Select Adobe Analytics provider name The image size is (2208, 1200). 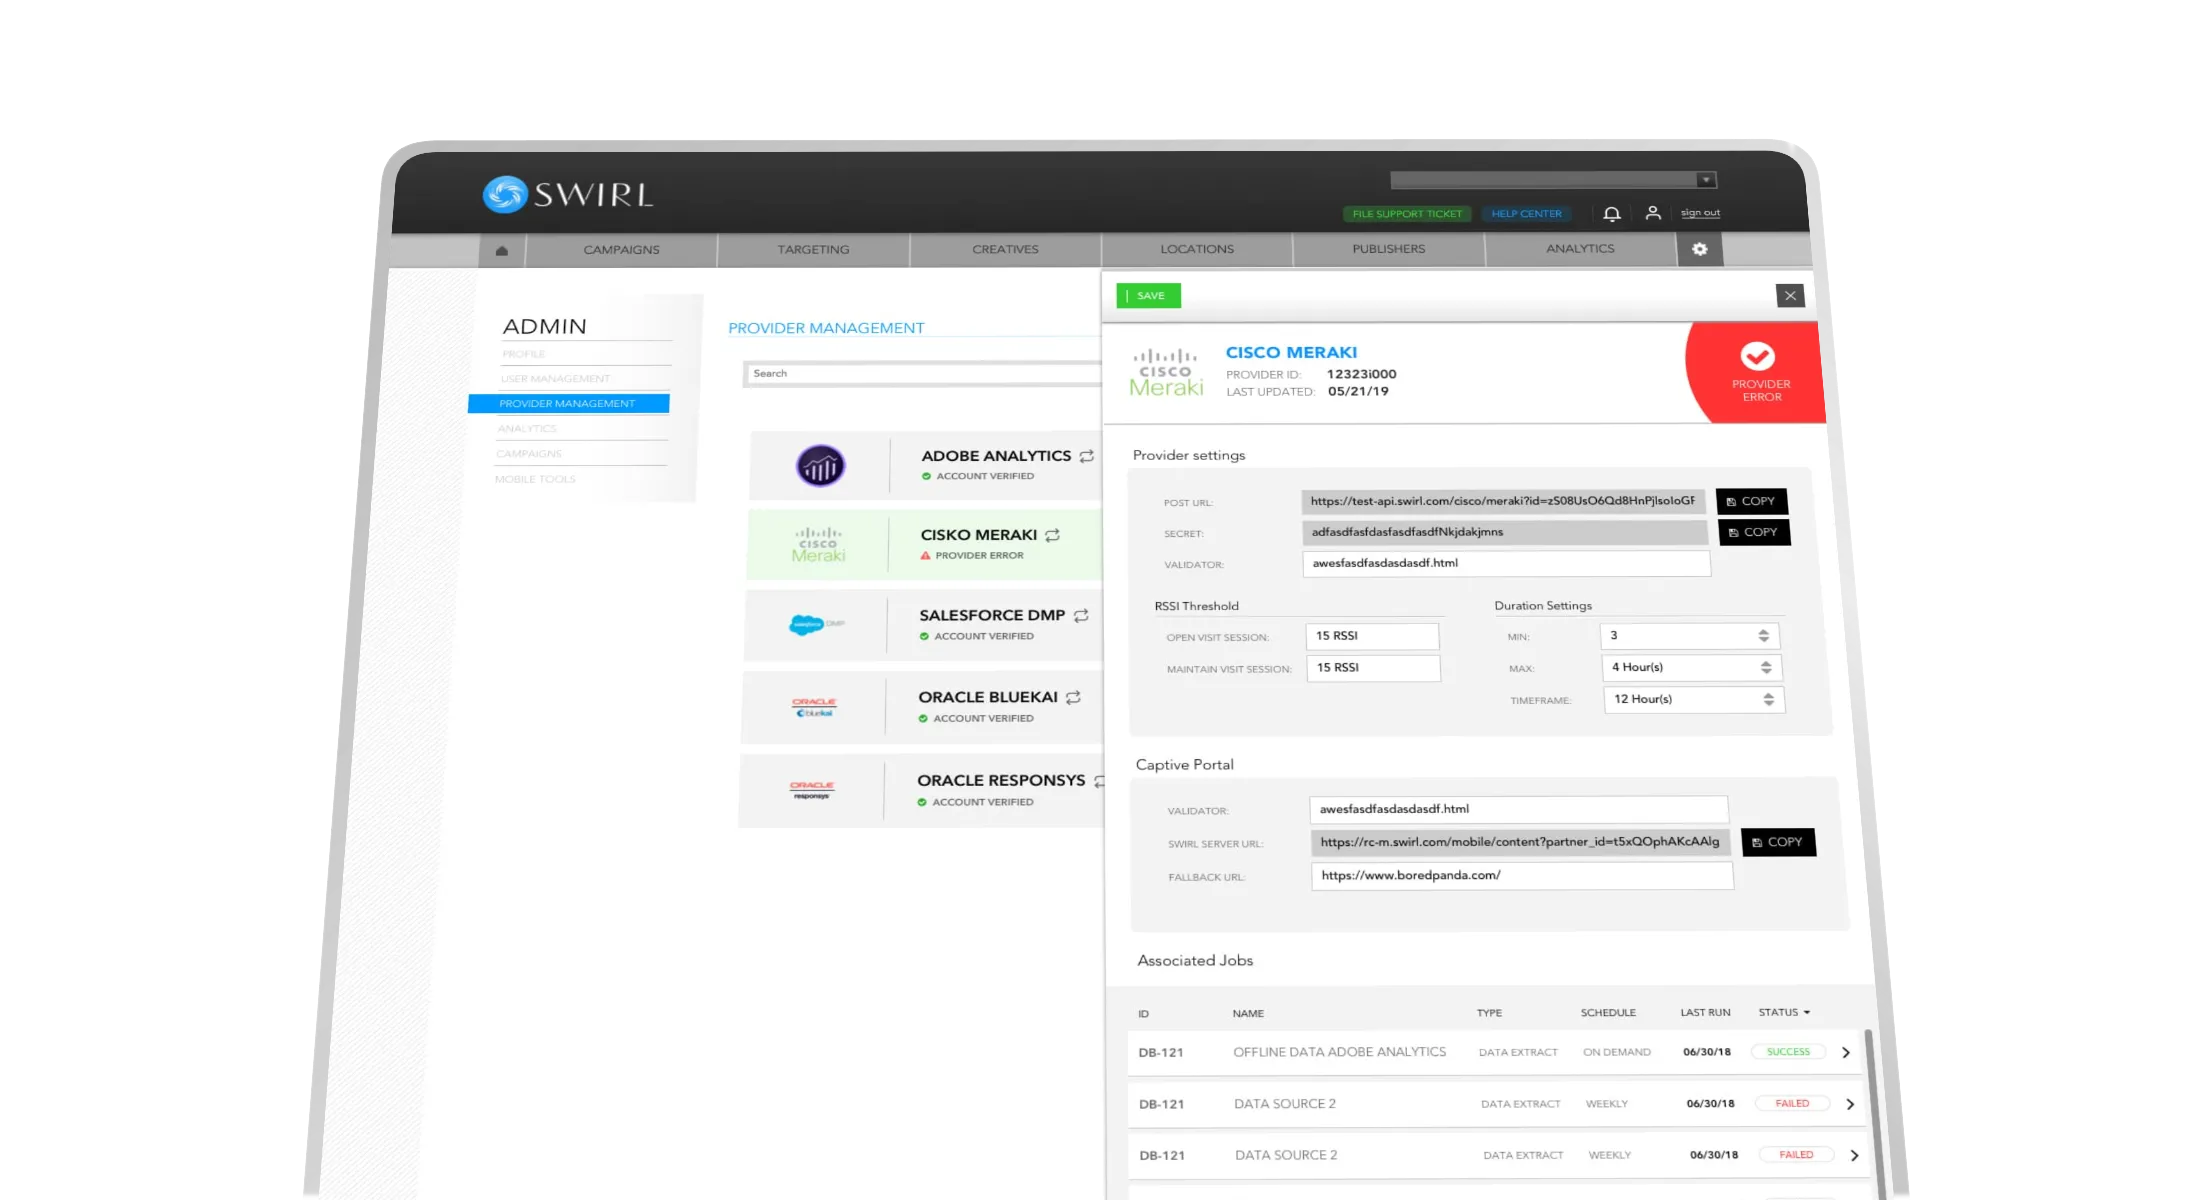coord(996,456)
